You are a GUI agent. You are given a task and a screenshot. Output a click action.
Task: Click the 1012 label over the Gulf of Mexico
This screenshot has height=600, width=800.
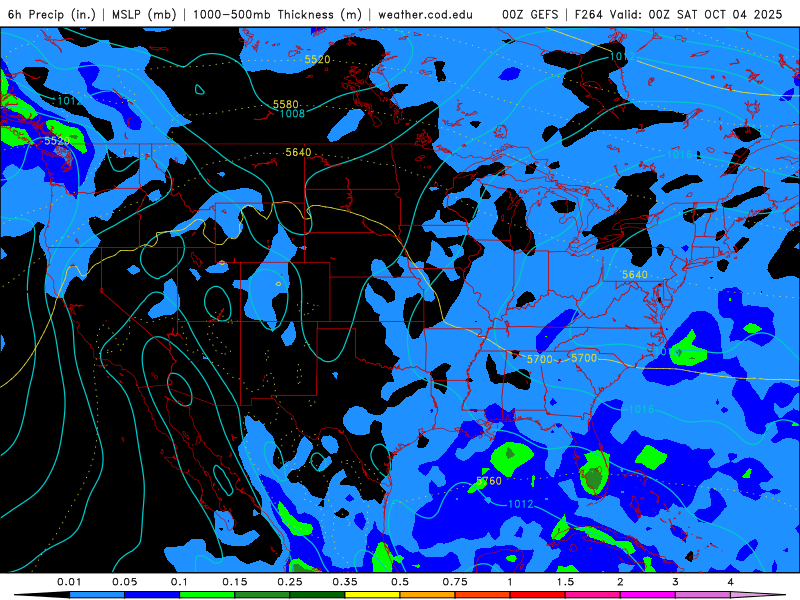click(x=521, y=504)
